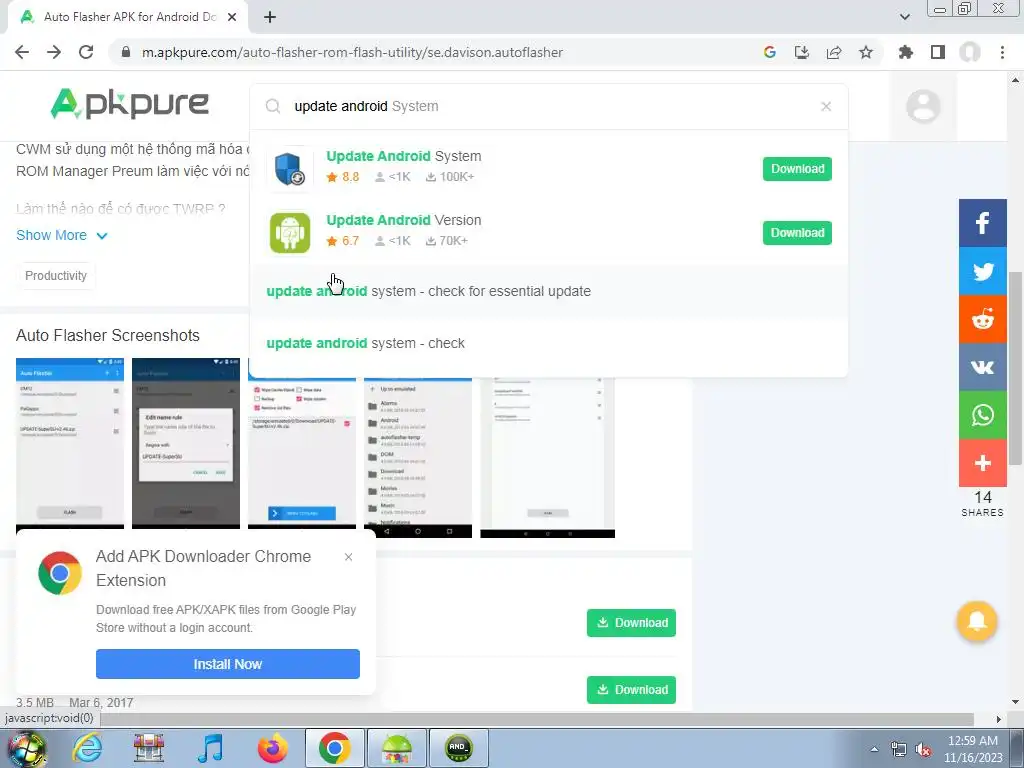
Task: Download Update Android System
Action: pos(797,169)
